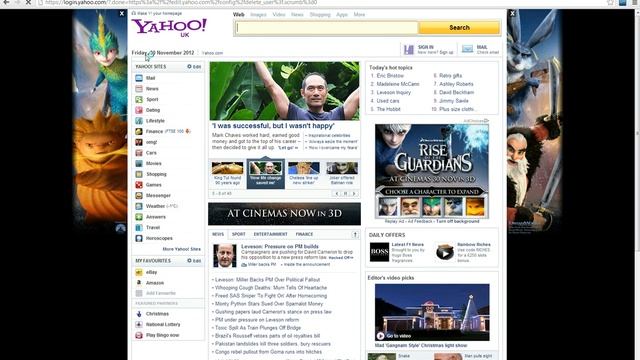Edit the My Favourites list
The height and width of the screenshot is (360, 640).
pos(194,260)
